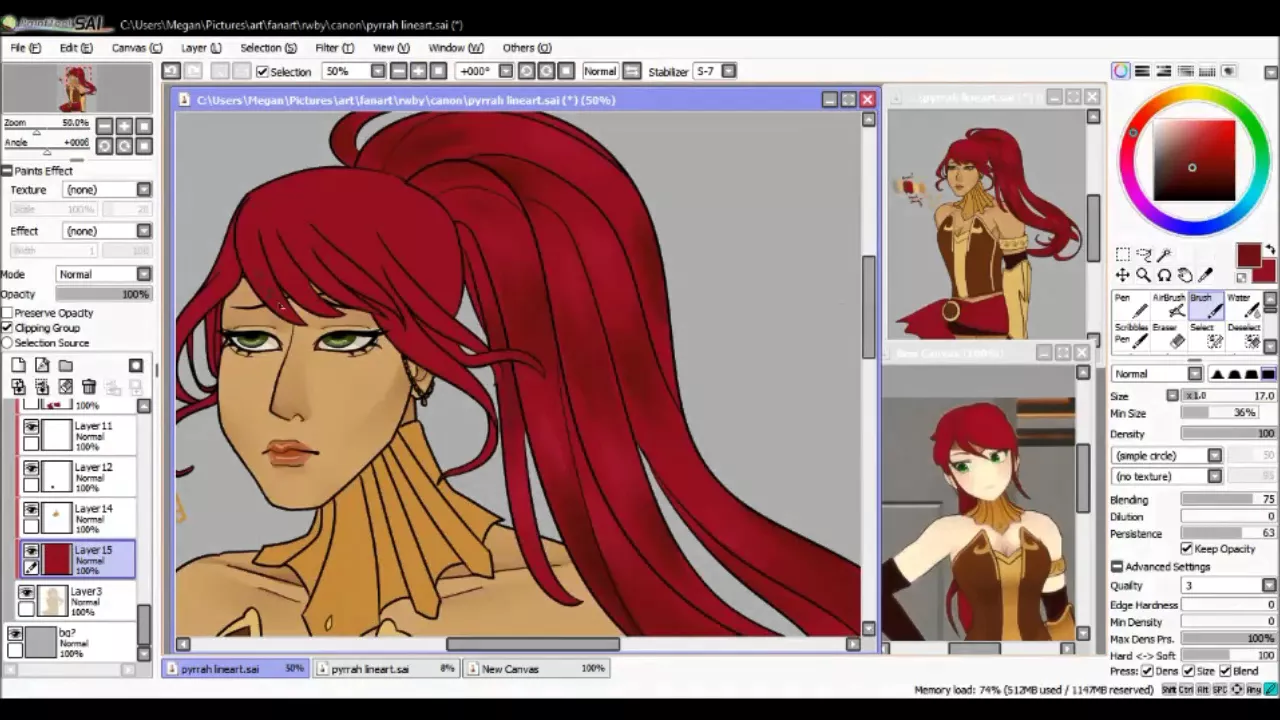Screen dimensions: 1280x720
Task: Choose the Select pen tool
Action: pyautogui.click(x=1205, y=335)
